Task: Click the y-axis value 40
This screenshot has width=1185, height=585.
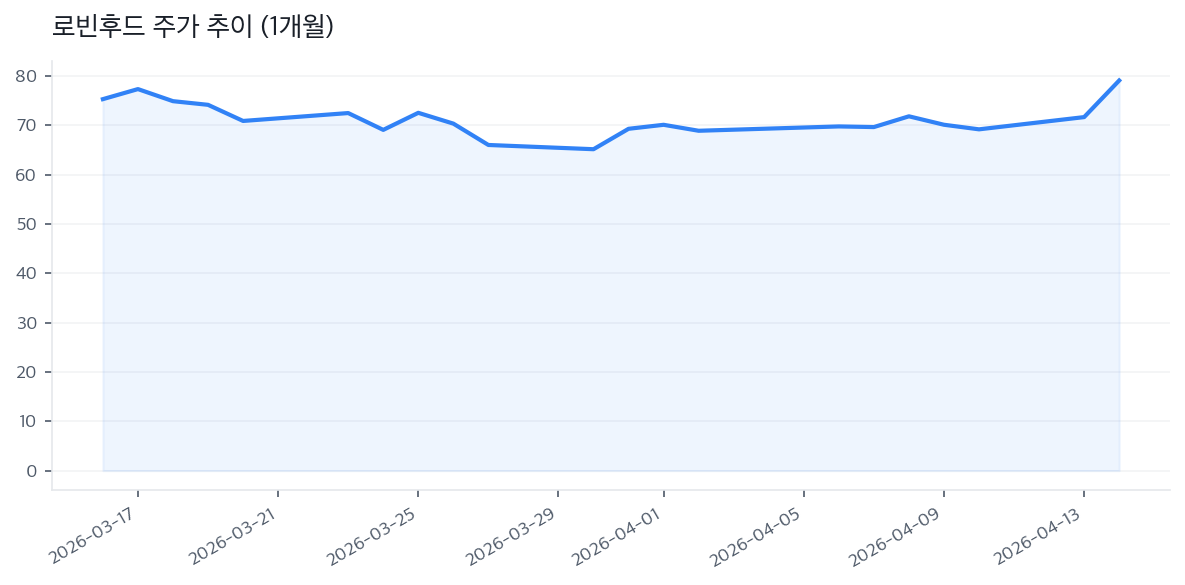Action: point(26,273)
